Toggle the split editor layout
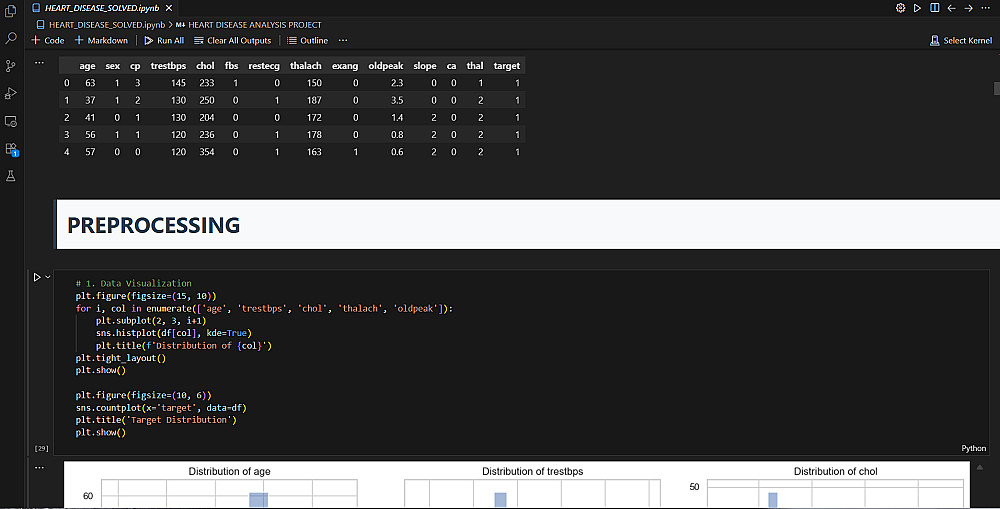The image size is (1000, 509). [934, 8]
